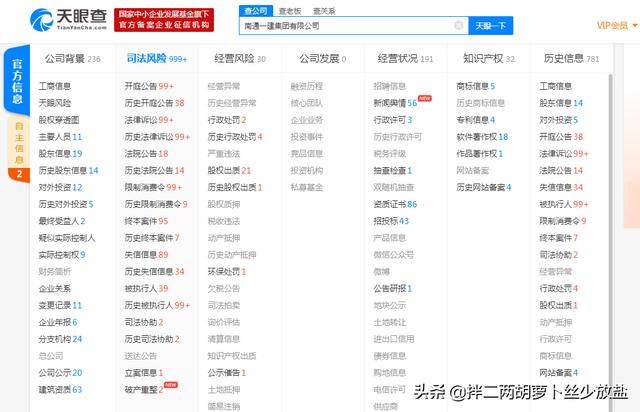The image size is (640, 412).
Task: Click the 天眼一下 search button
Action: [x=490, y=26]
